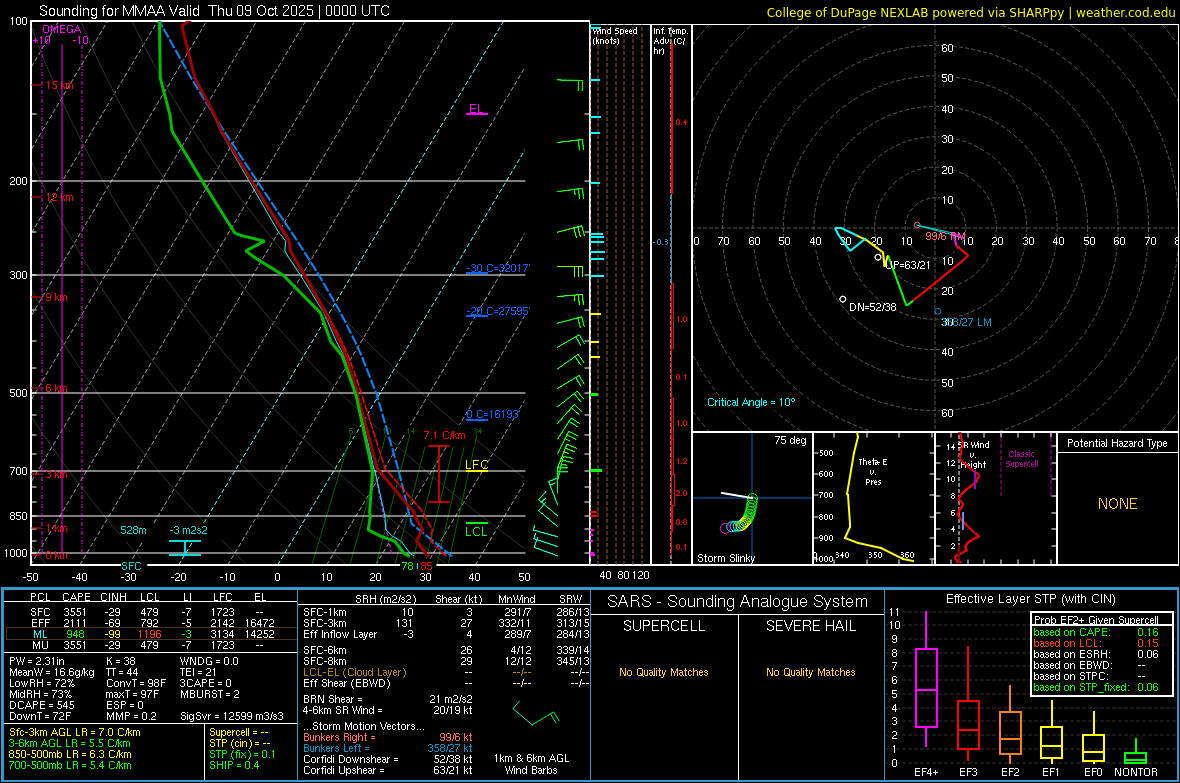The width and height of the screenshot is (1180, 783).
Task: Click the 'Theta-E v. Pres' panel label
Action: [873, 471]
